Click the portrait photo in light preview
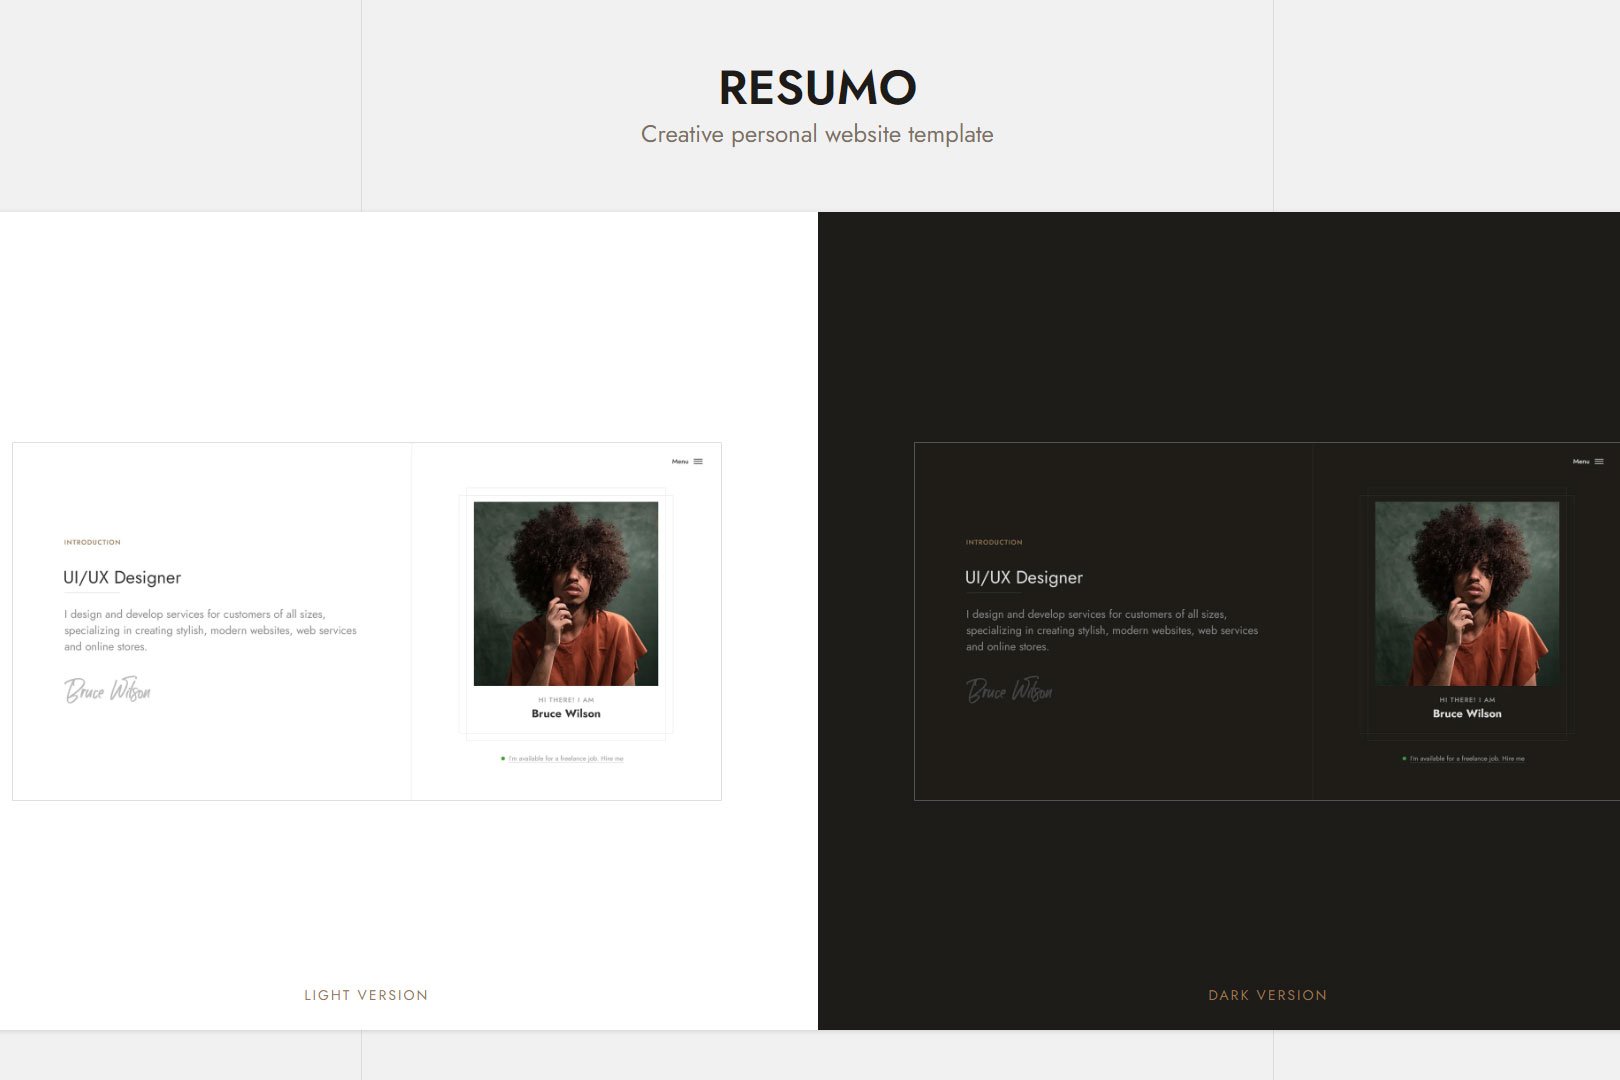Image resolution: width=1620 pixels, height=1080 pixels. point(566,593)
